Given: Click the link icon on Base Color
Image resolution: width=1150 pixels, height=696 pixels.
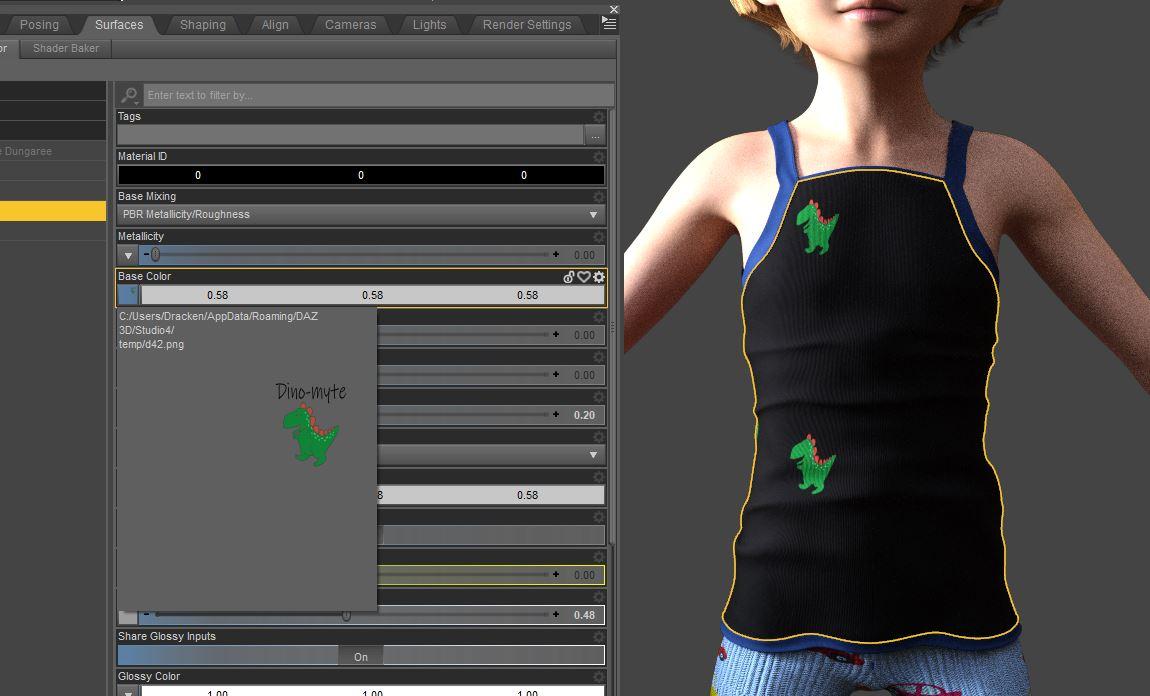Looking at the screenshot, I should [x=570, y=277].
